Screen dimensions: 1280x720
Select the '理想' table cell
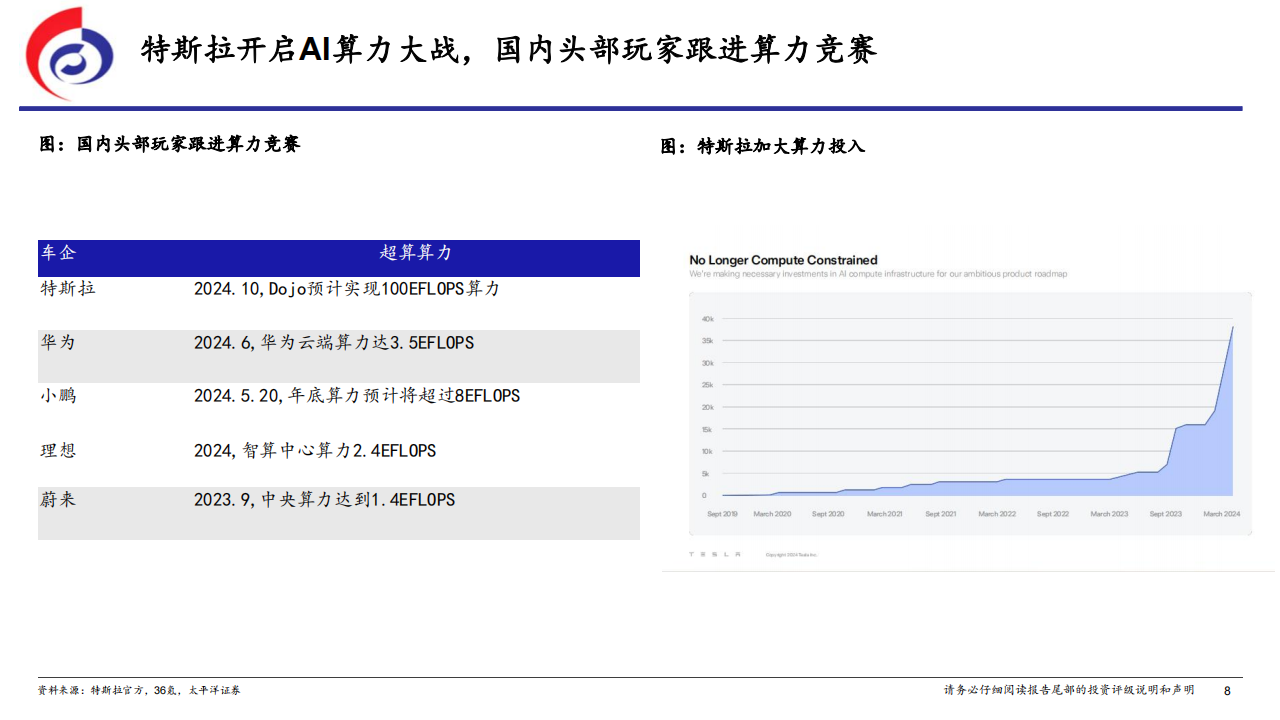pos(58,450)
